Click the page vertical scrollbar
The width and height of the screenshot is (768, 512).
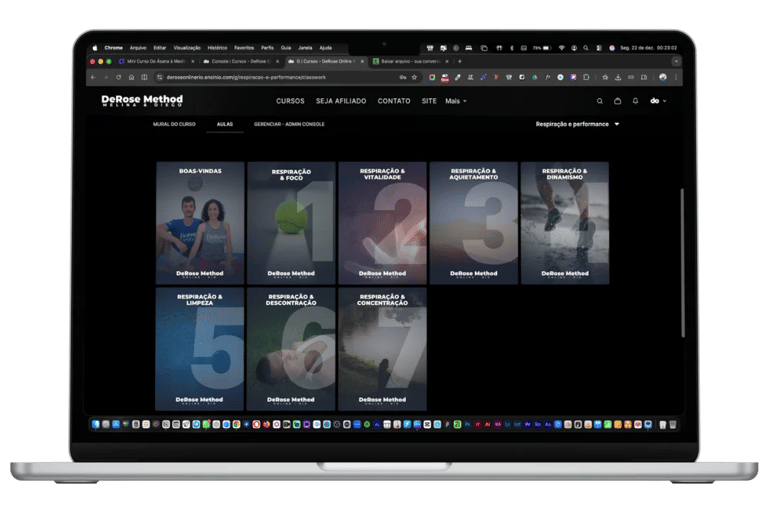[682, 263]
